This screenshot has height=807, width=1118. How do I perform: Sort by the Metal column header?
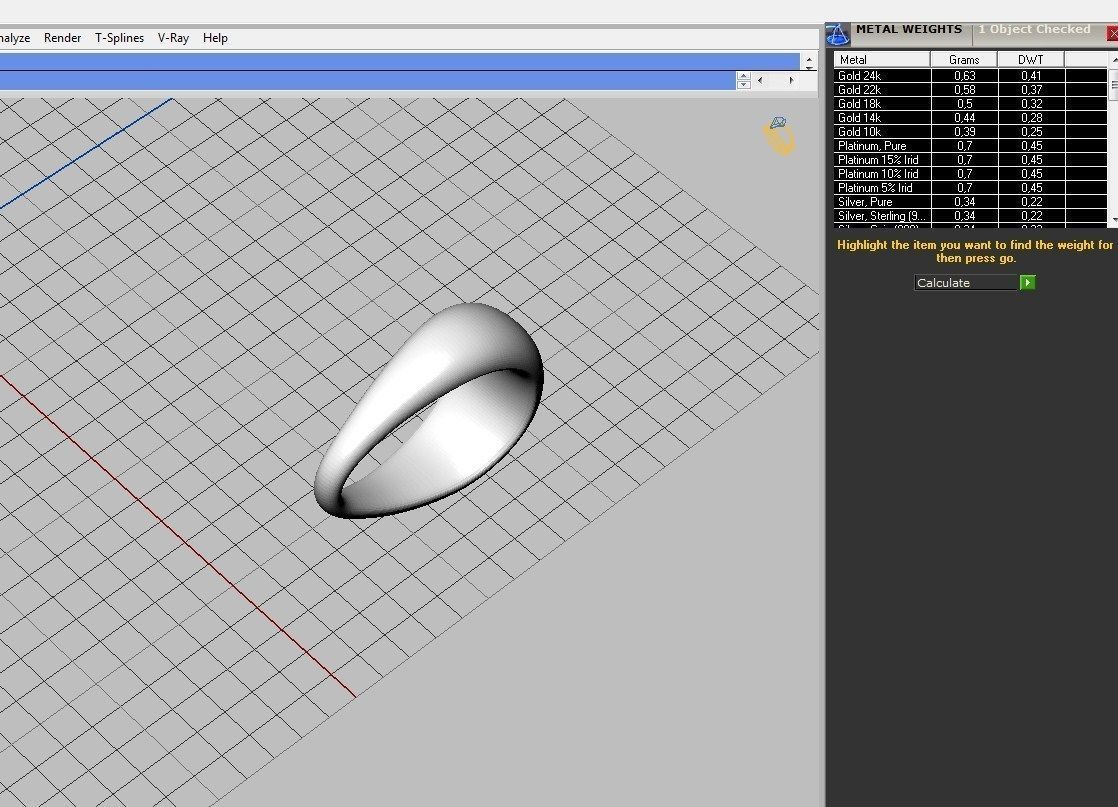tap(882, 59)
